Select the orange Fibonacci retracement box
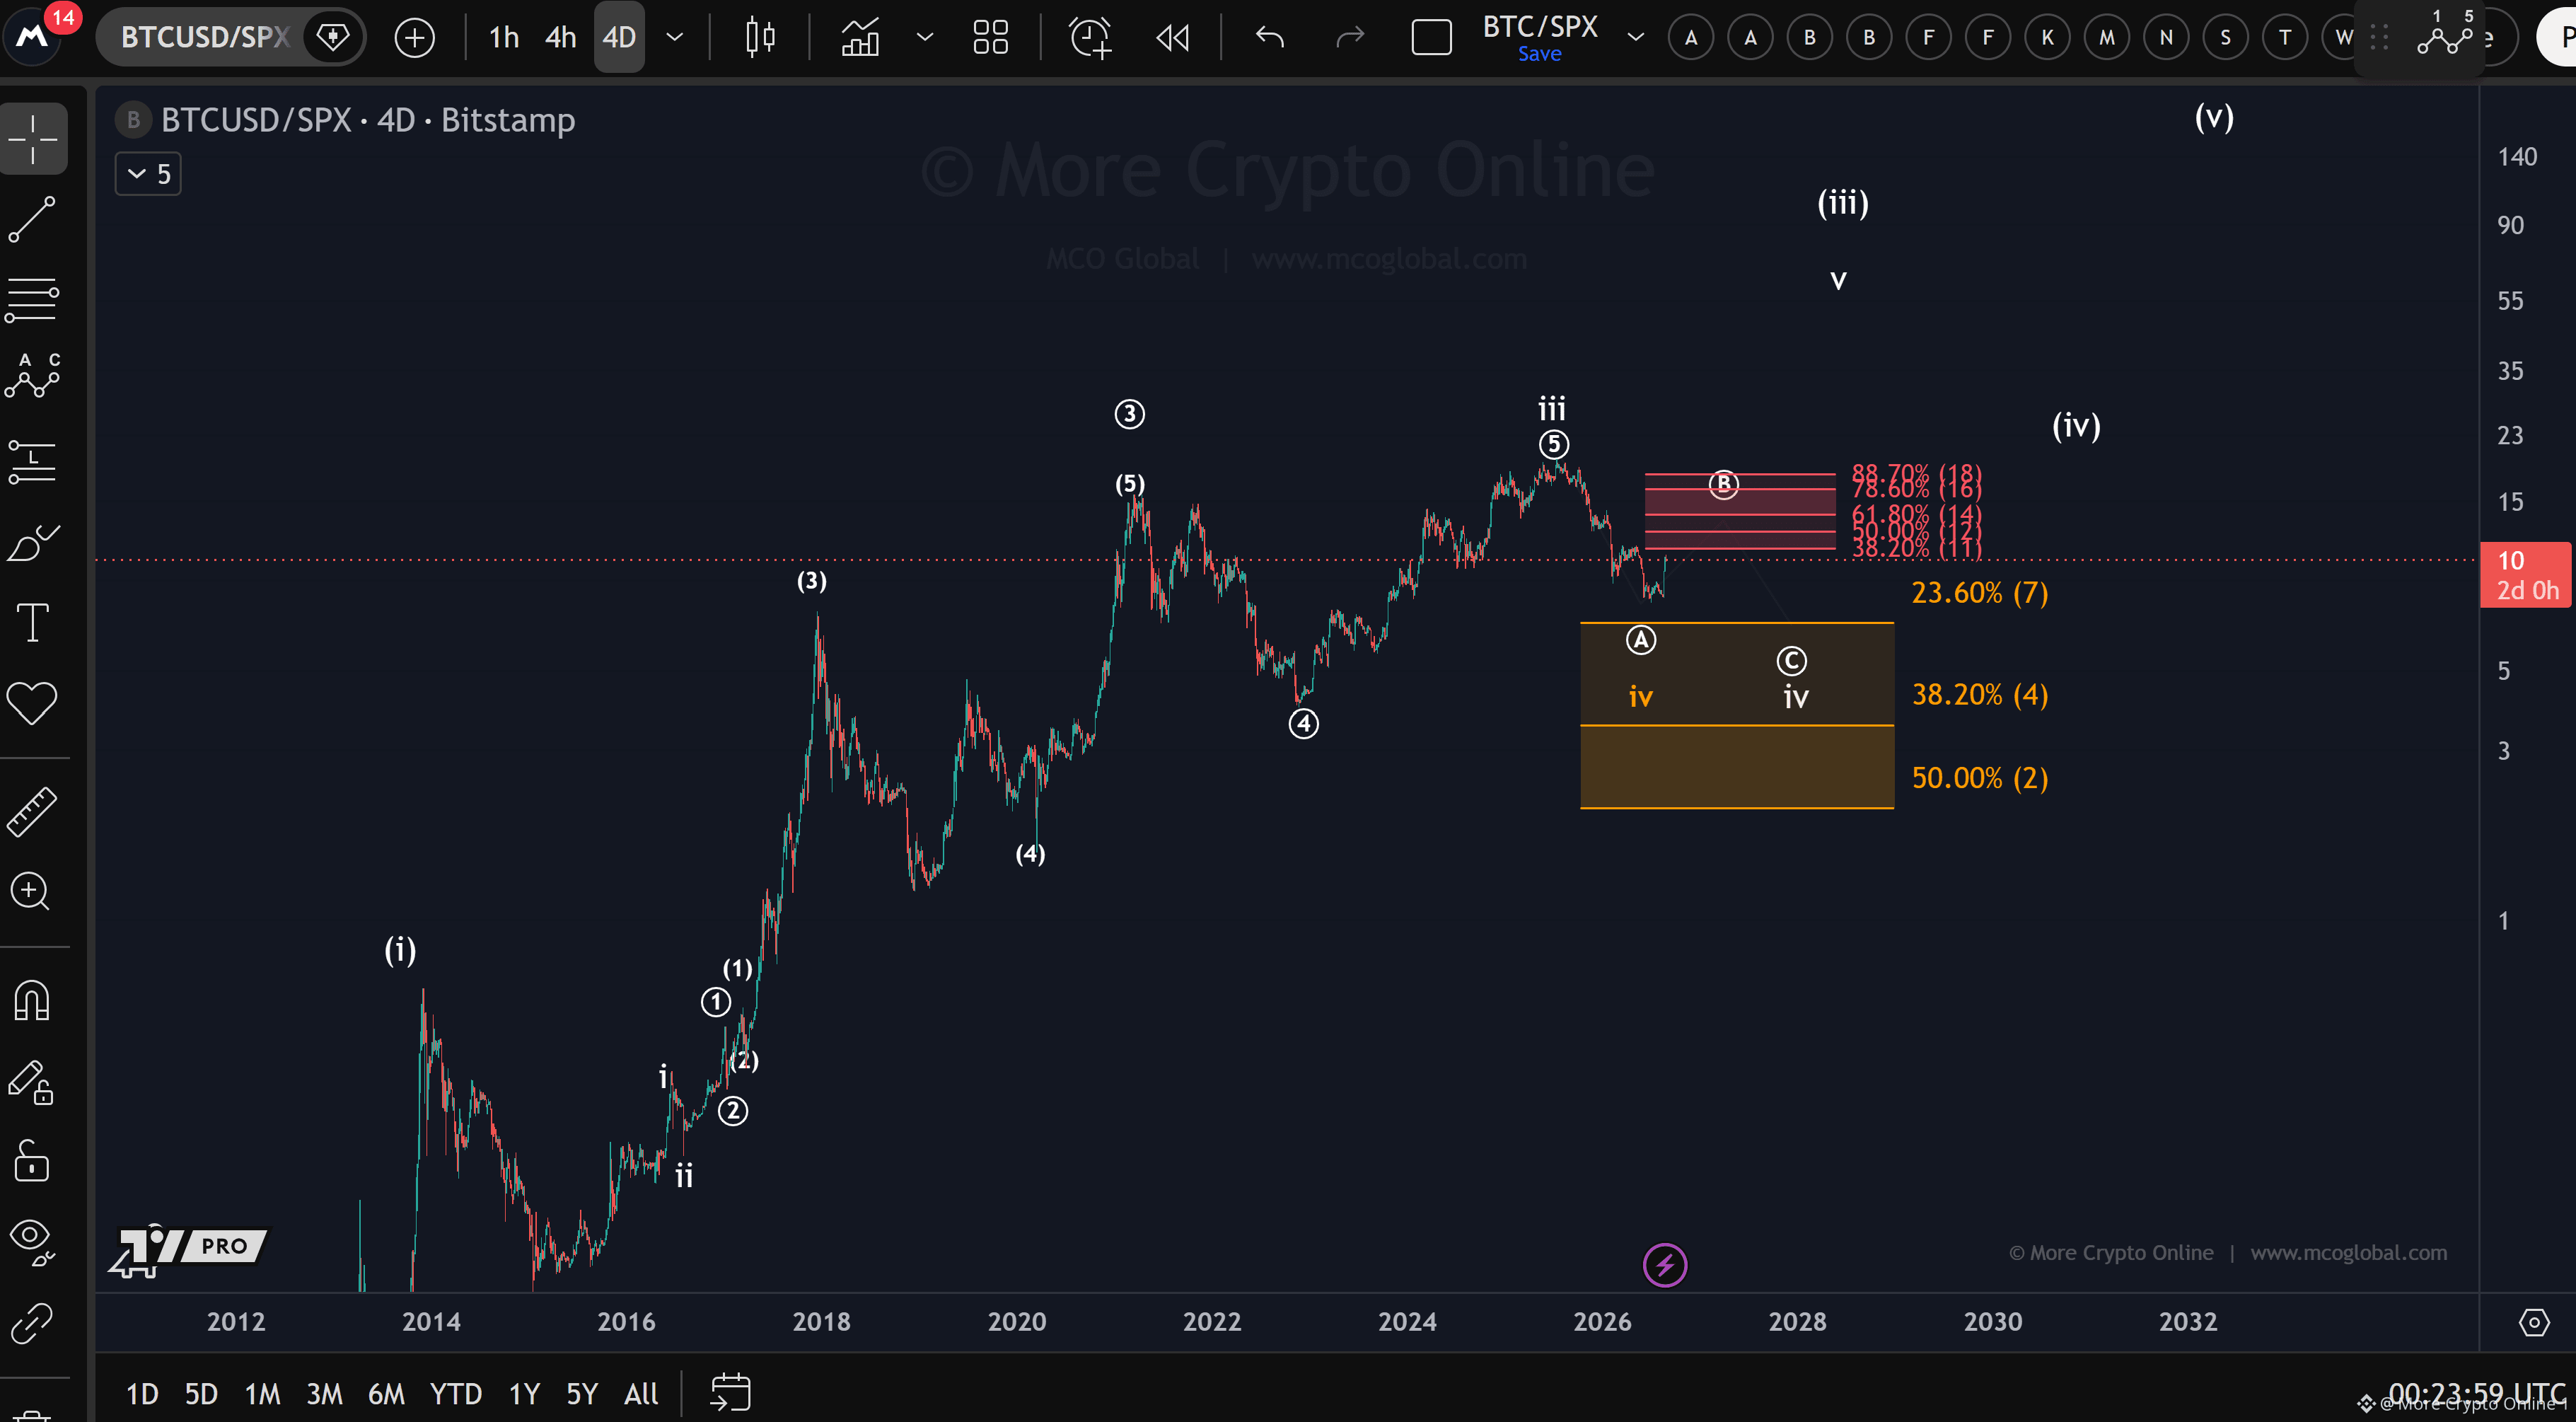The height and width of the screenshot is (1422, 2576). 1736,715
